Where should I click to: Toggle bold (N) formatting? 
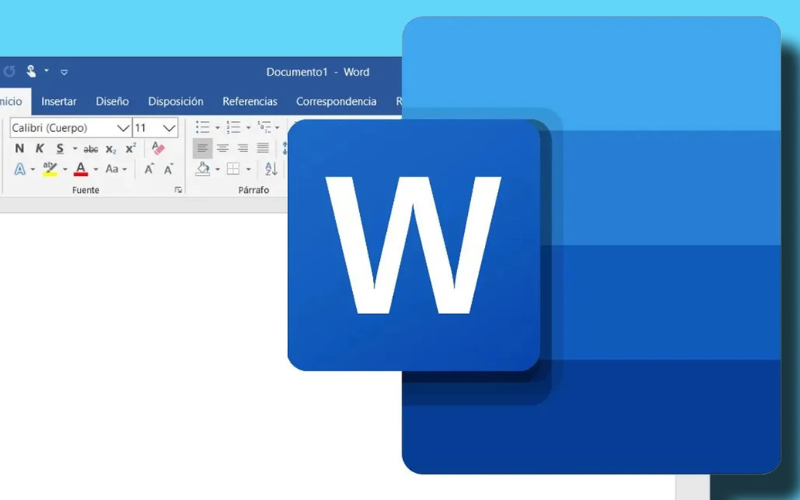19,148
